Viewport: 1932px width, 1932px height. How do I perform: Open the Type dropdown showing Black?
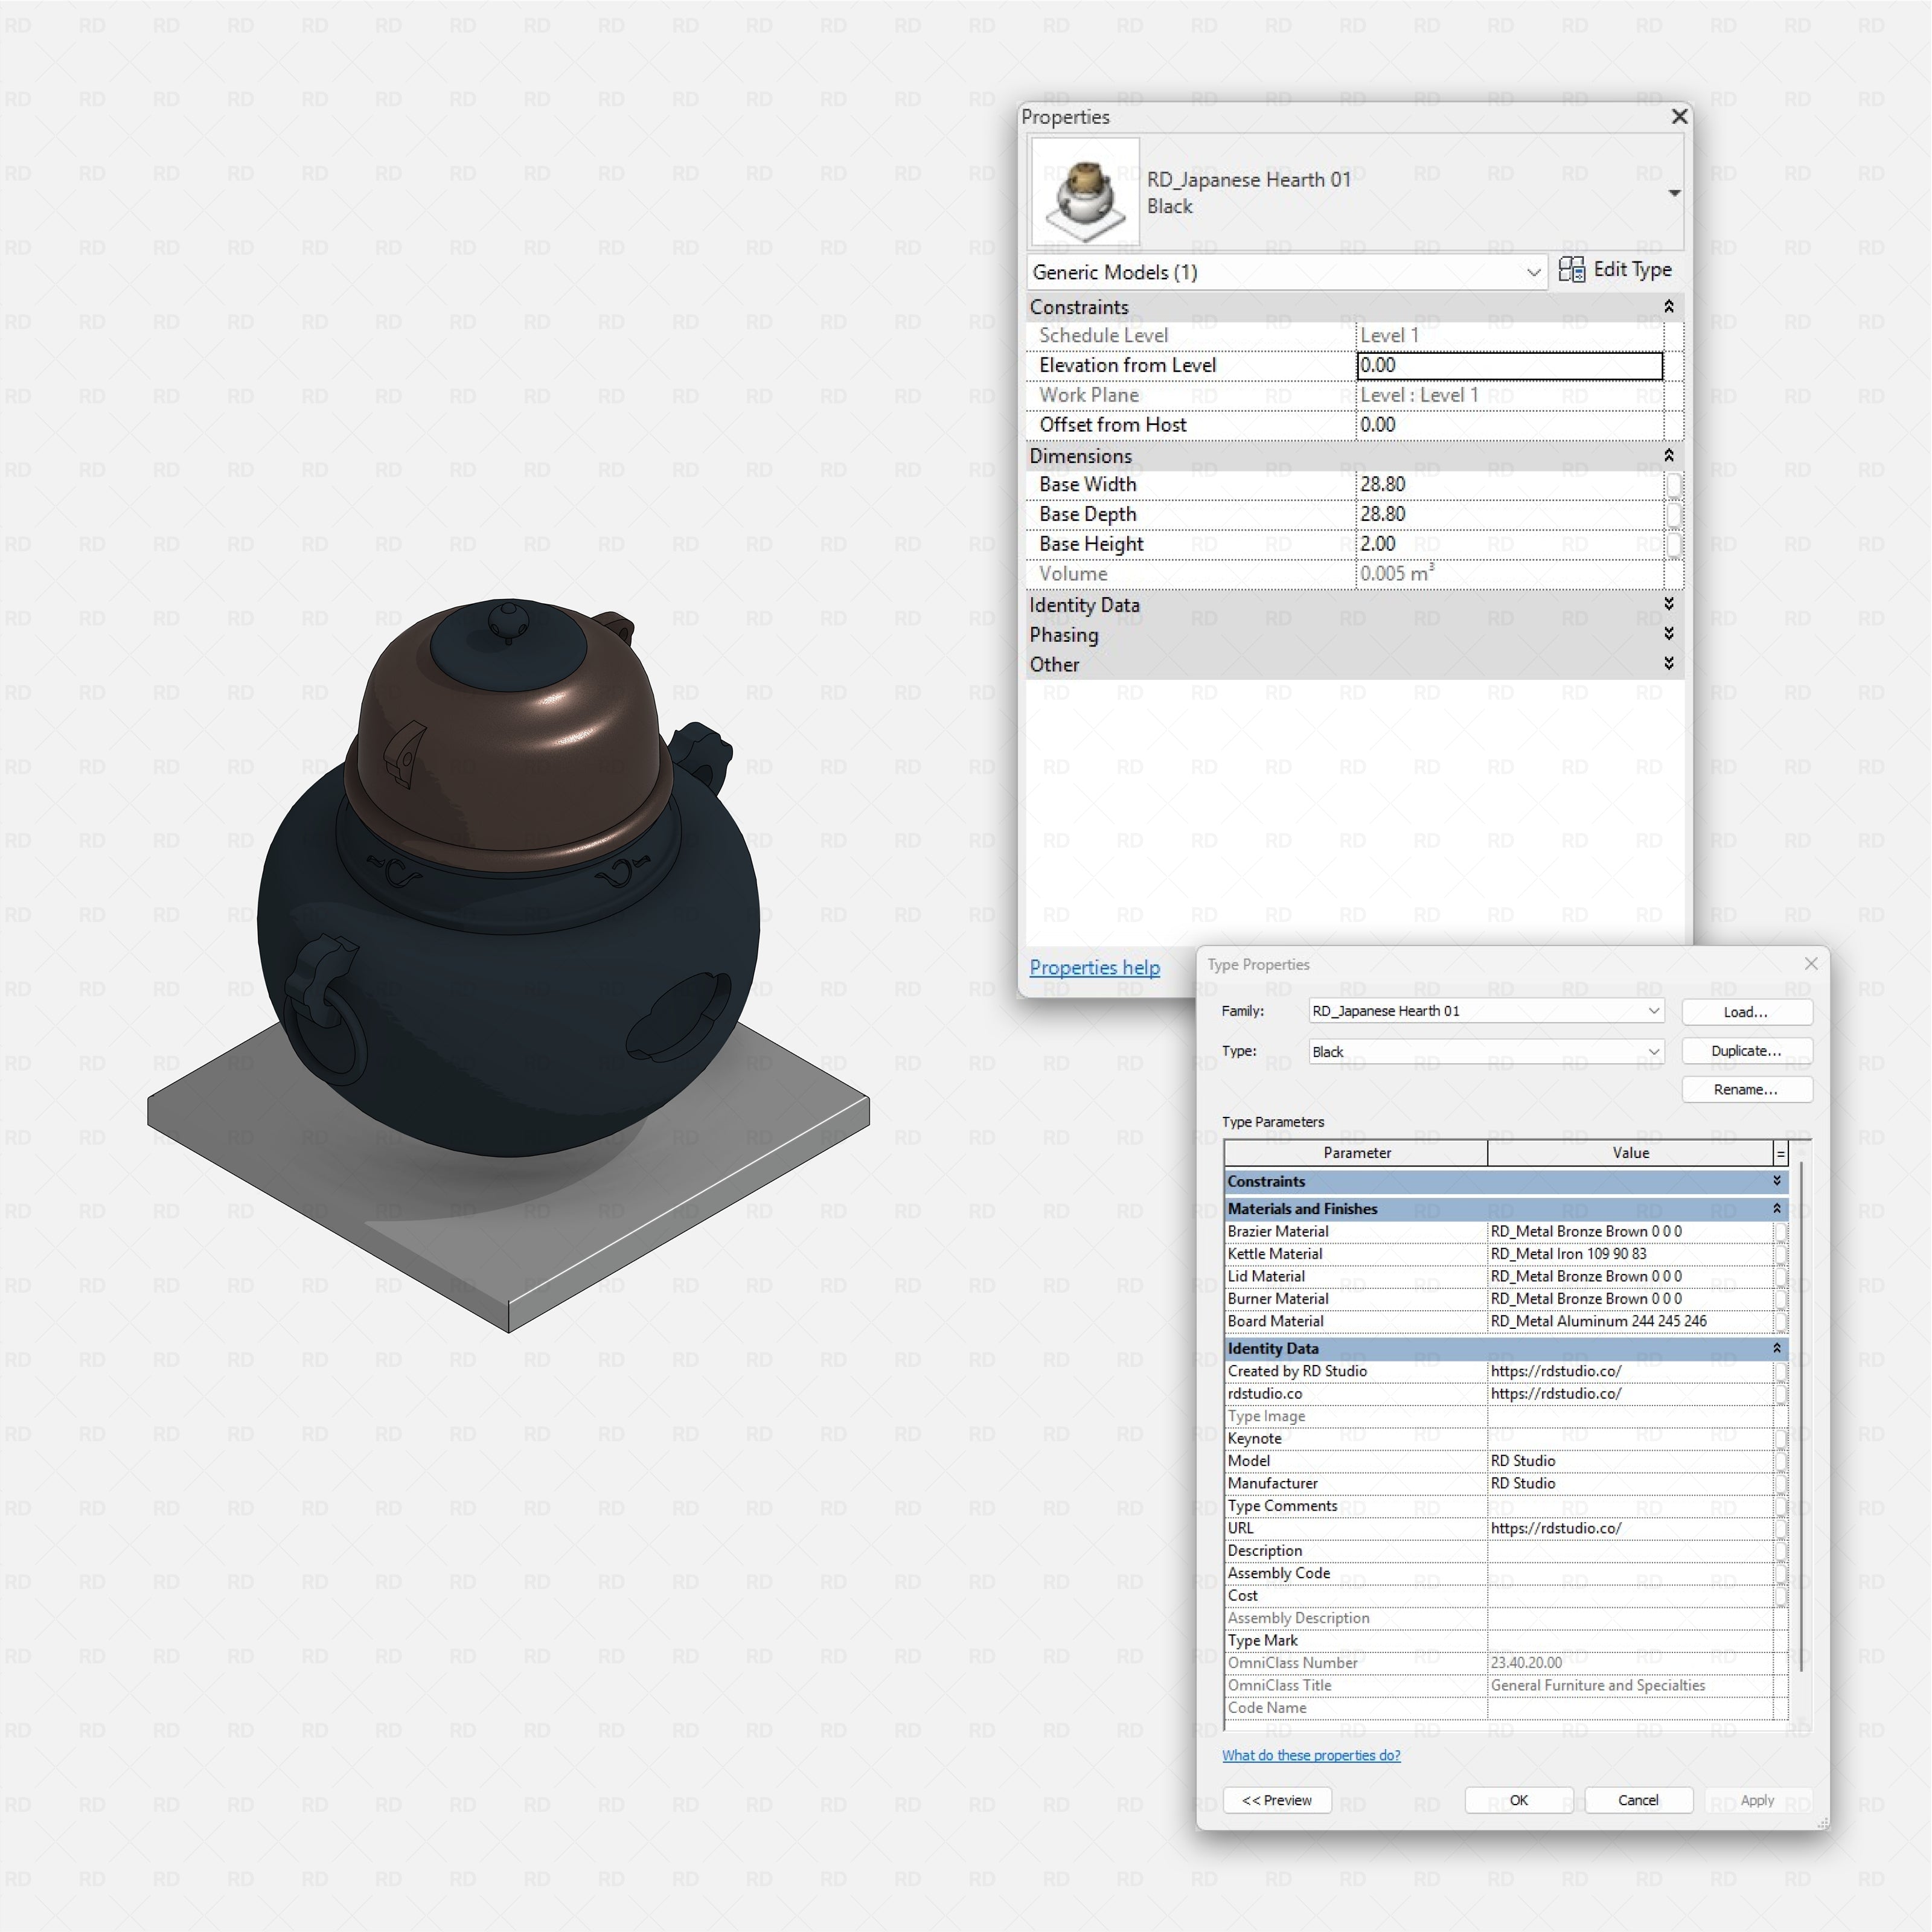(x=1486, y=1052)
